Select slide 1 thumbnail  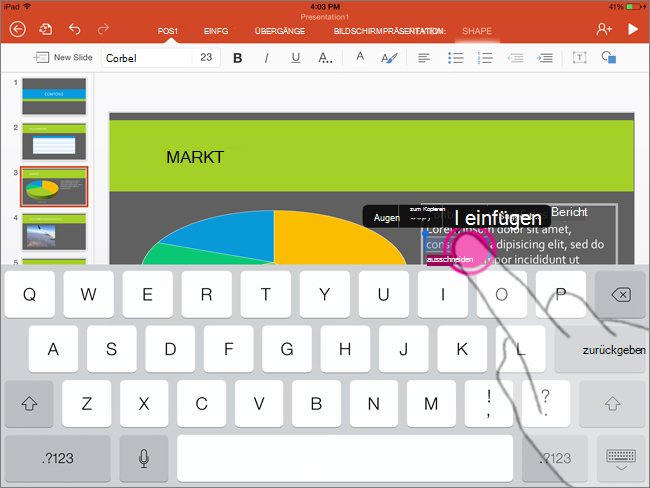click(x=54, y=96)
